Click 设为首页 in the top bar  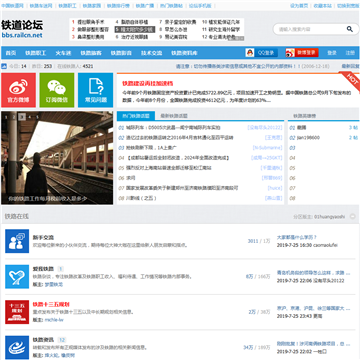(x=299, y=6)
